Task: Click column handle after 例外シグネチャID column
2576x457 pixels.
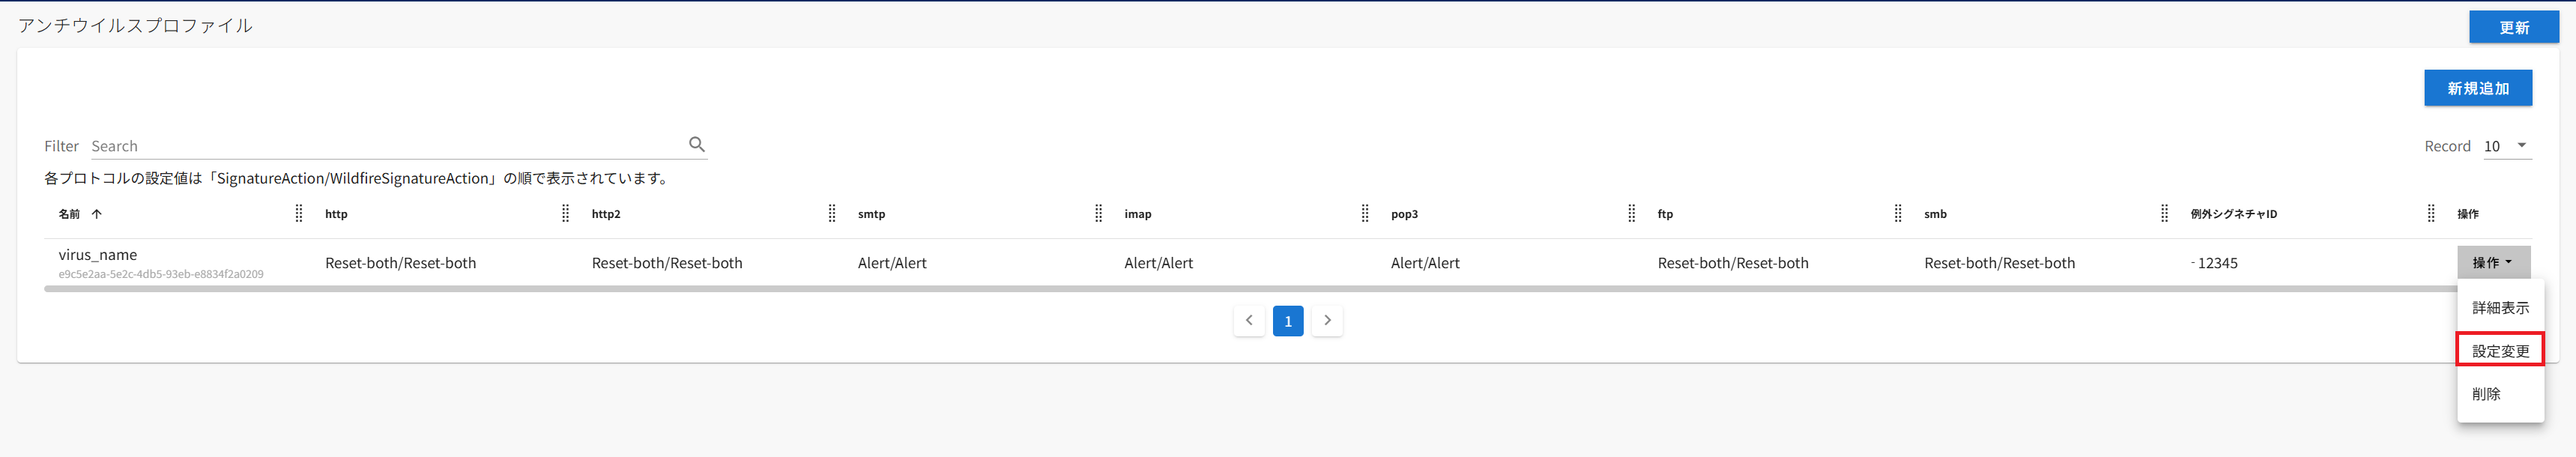Action: (x=2431, y=213)
